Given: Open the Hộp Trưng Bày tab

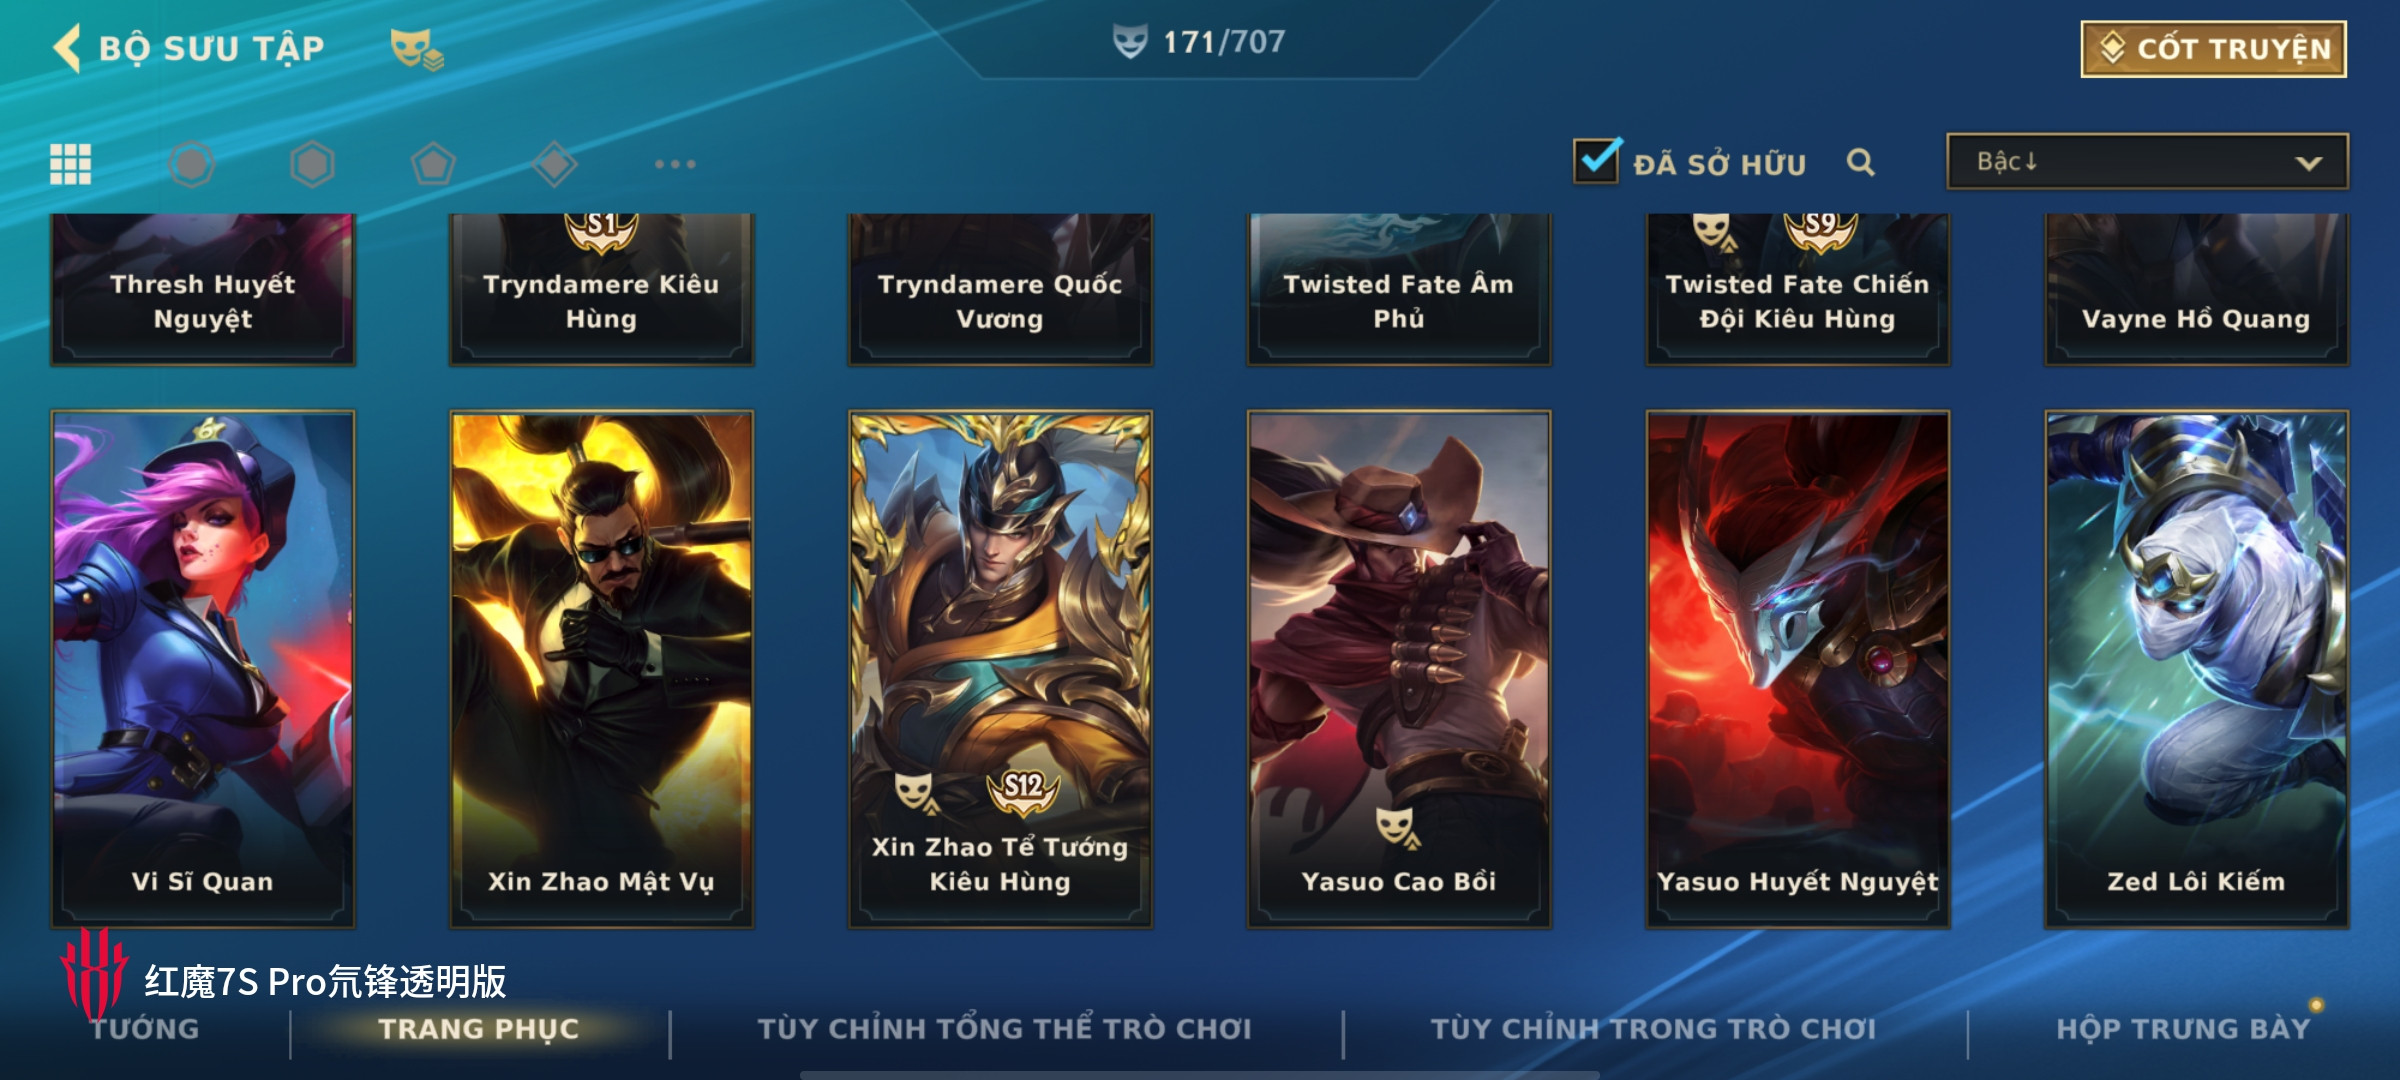Looking at the screenshot, I should [x=2183, y=1029].
